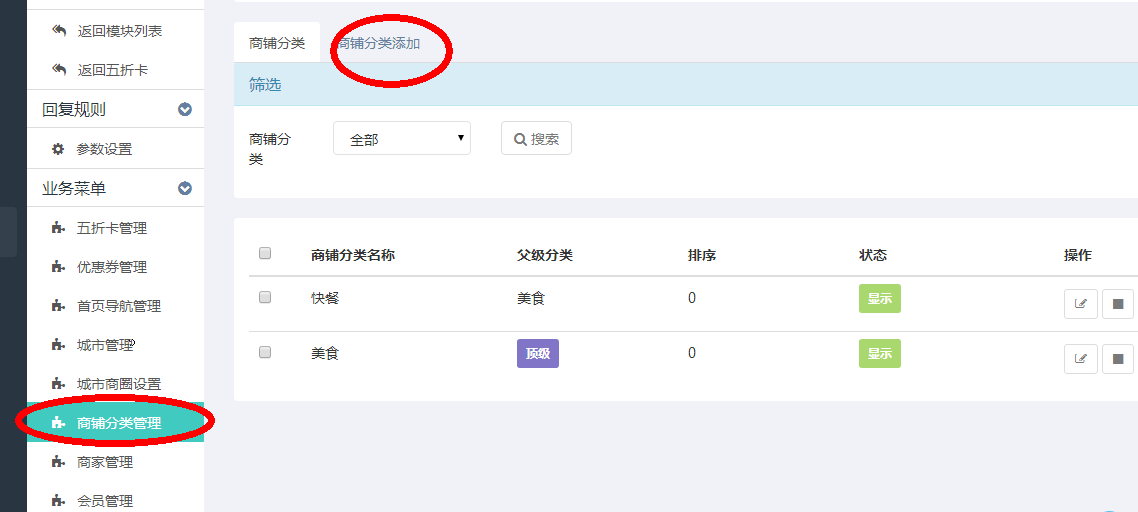Click the 搜索 button
This screenshot has height=512, width=1138.
[536, 139]
